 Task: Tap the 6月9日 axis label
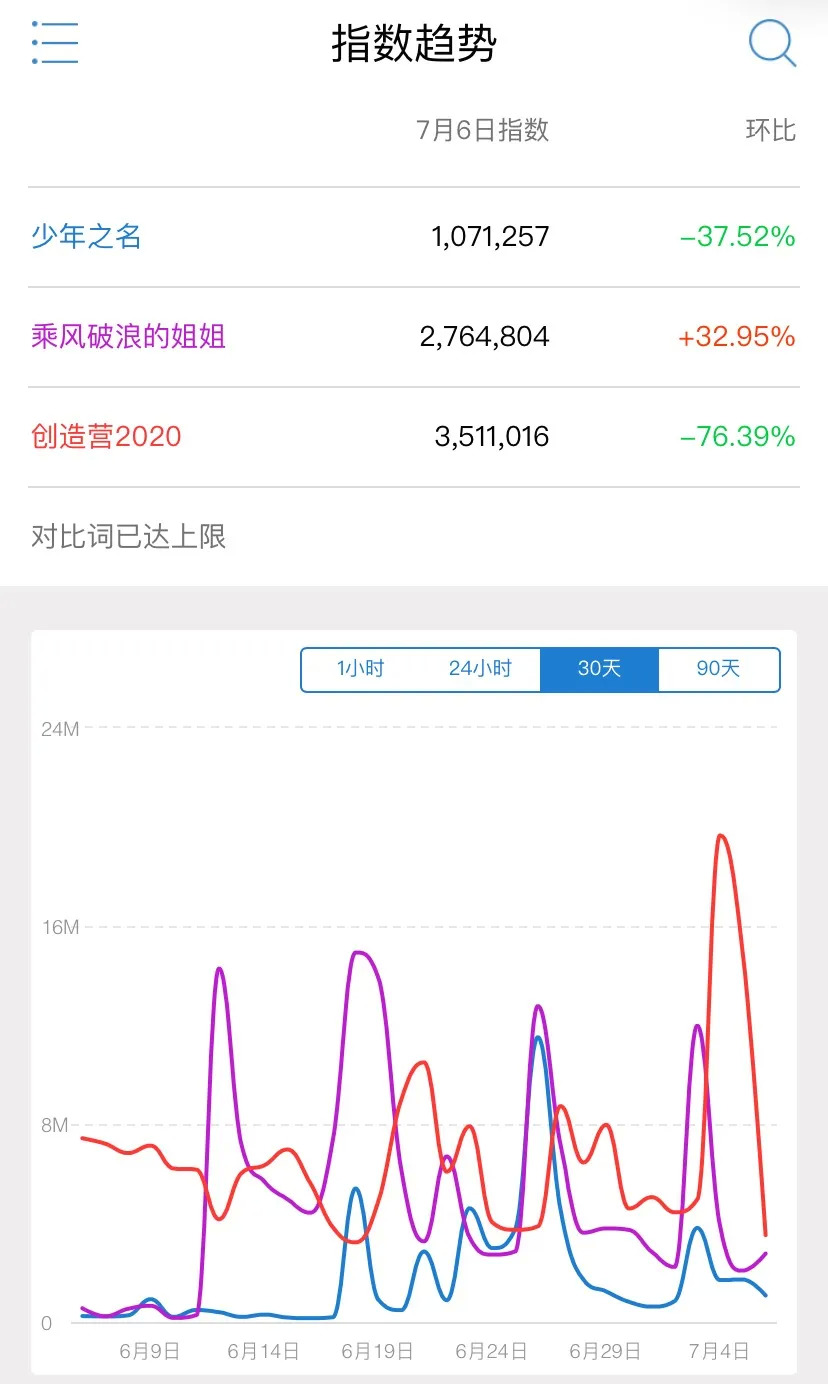pyautogui.click(x=150, y=1351)
